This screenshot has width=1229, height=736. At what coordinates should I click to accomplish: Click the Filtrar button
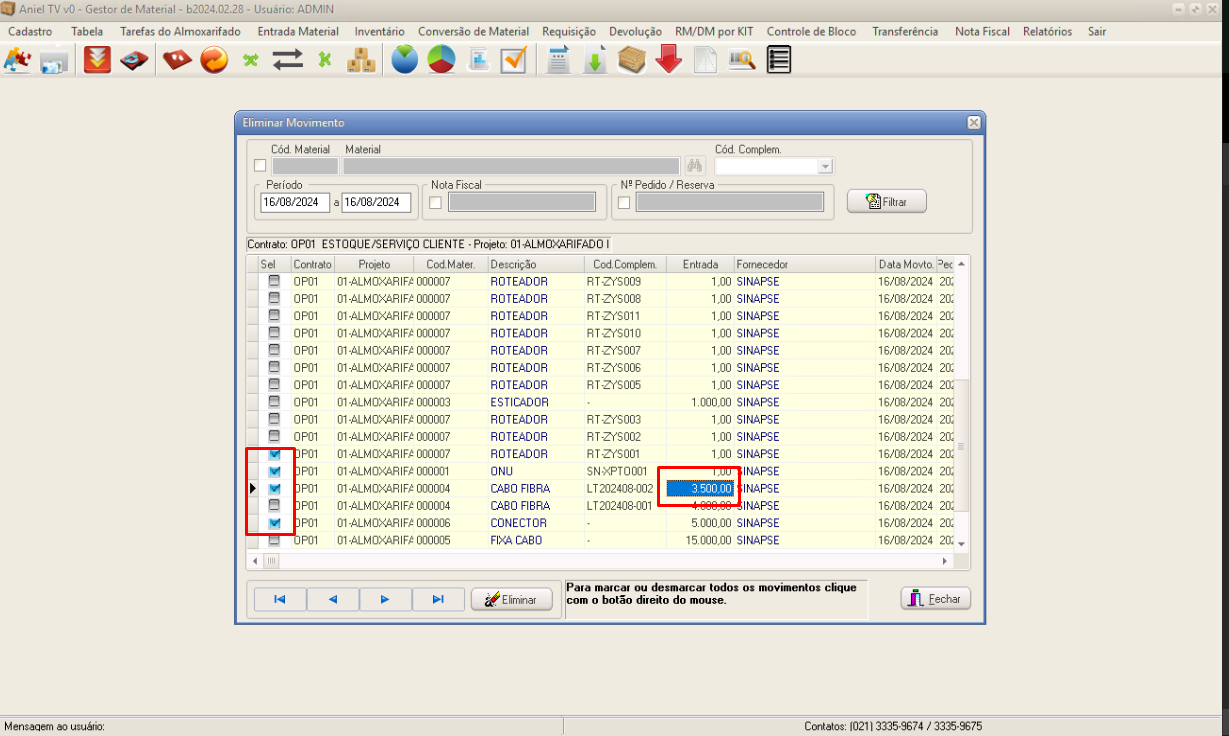(886, 202)
